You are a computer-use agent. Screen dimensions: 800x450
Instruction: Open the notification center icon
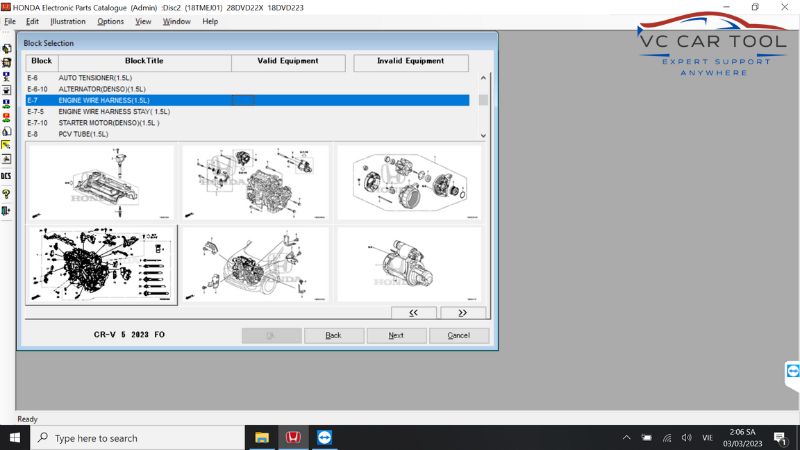coord(779,437)
